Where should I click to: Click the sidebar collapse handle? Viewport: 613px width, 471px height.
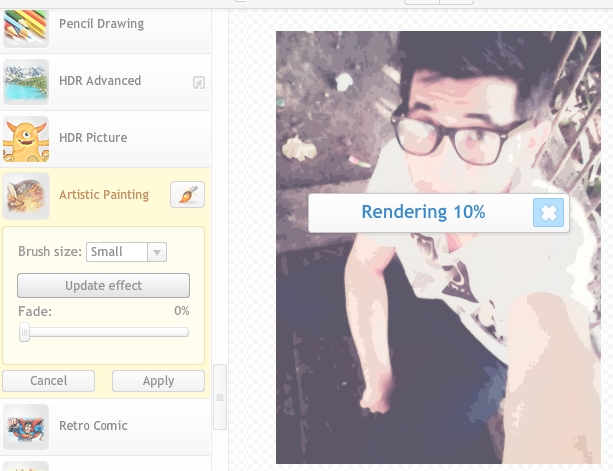click(220, 397)
